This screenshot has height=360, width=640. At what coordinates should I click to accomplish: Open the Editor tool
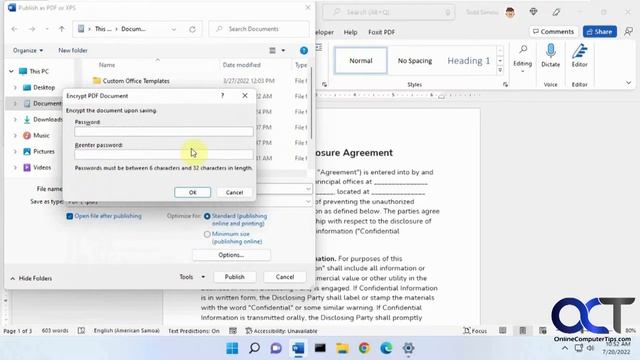pos(579,56)
